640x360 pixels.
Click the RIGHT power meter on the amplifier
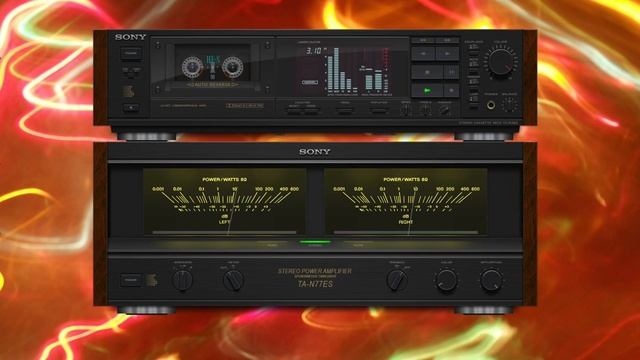(x=405, y=202)
